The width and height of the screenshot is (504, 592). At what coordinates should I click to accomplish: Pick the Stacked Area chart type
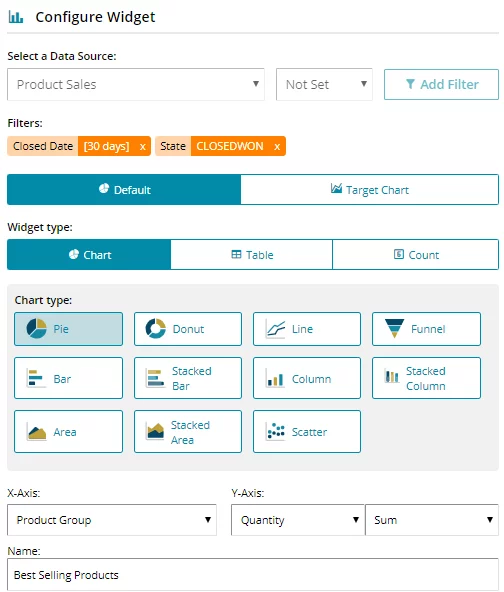(188, 432)
